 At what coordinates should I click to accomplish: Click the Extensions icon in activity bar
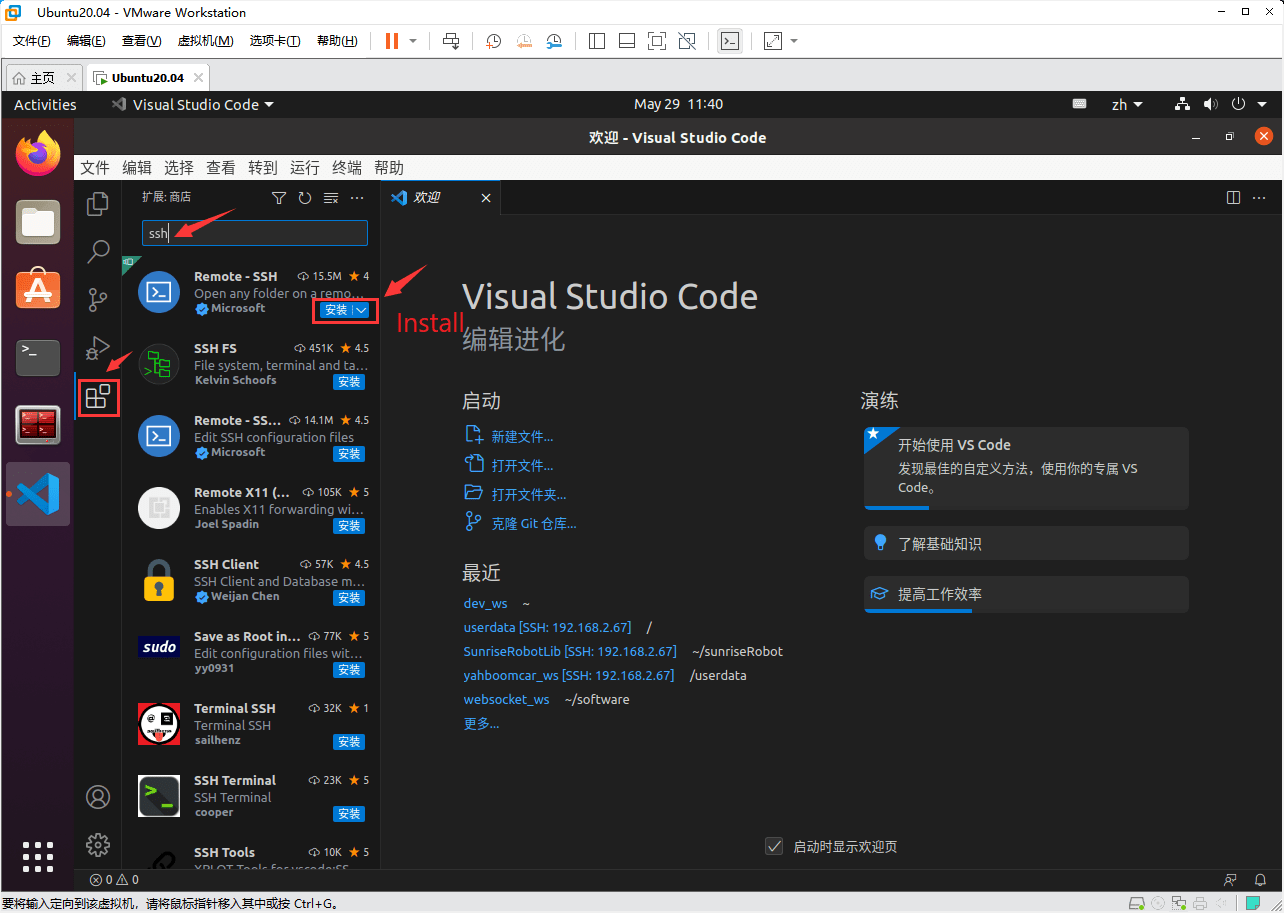98,397
